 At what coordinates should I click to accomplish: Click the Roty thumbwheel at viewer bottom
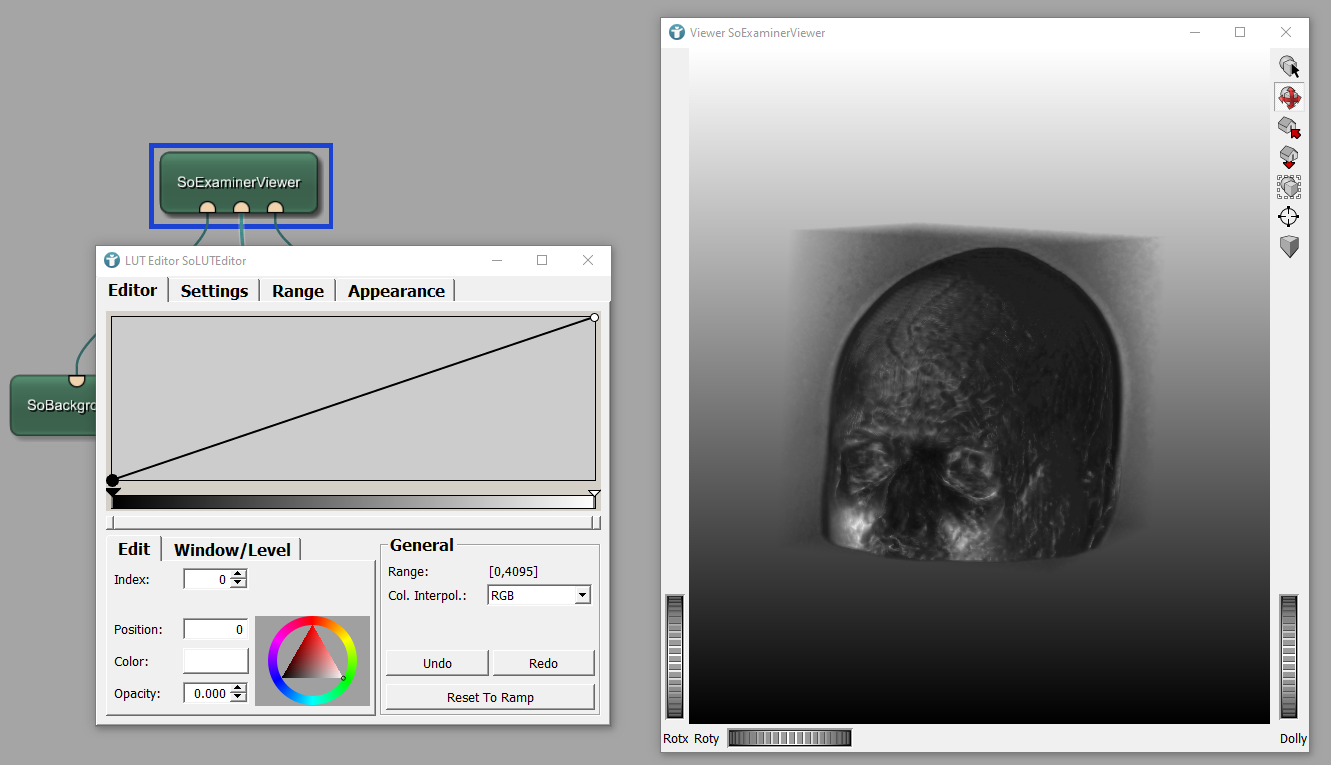[x=789, y=738]
